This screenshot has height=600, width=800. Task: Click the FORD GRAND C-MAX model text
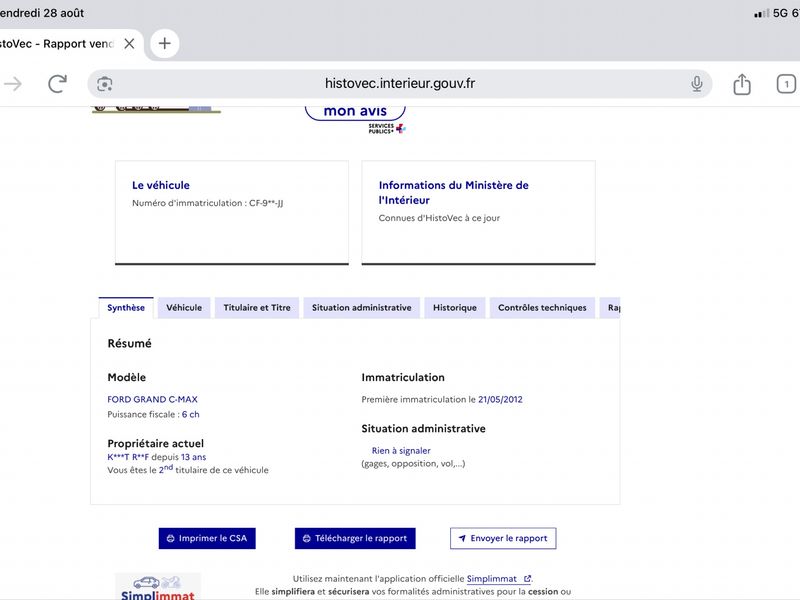click(153, 399)
